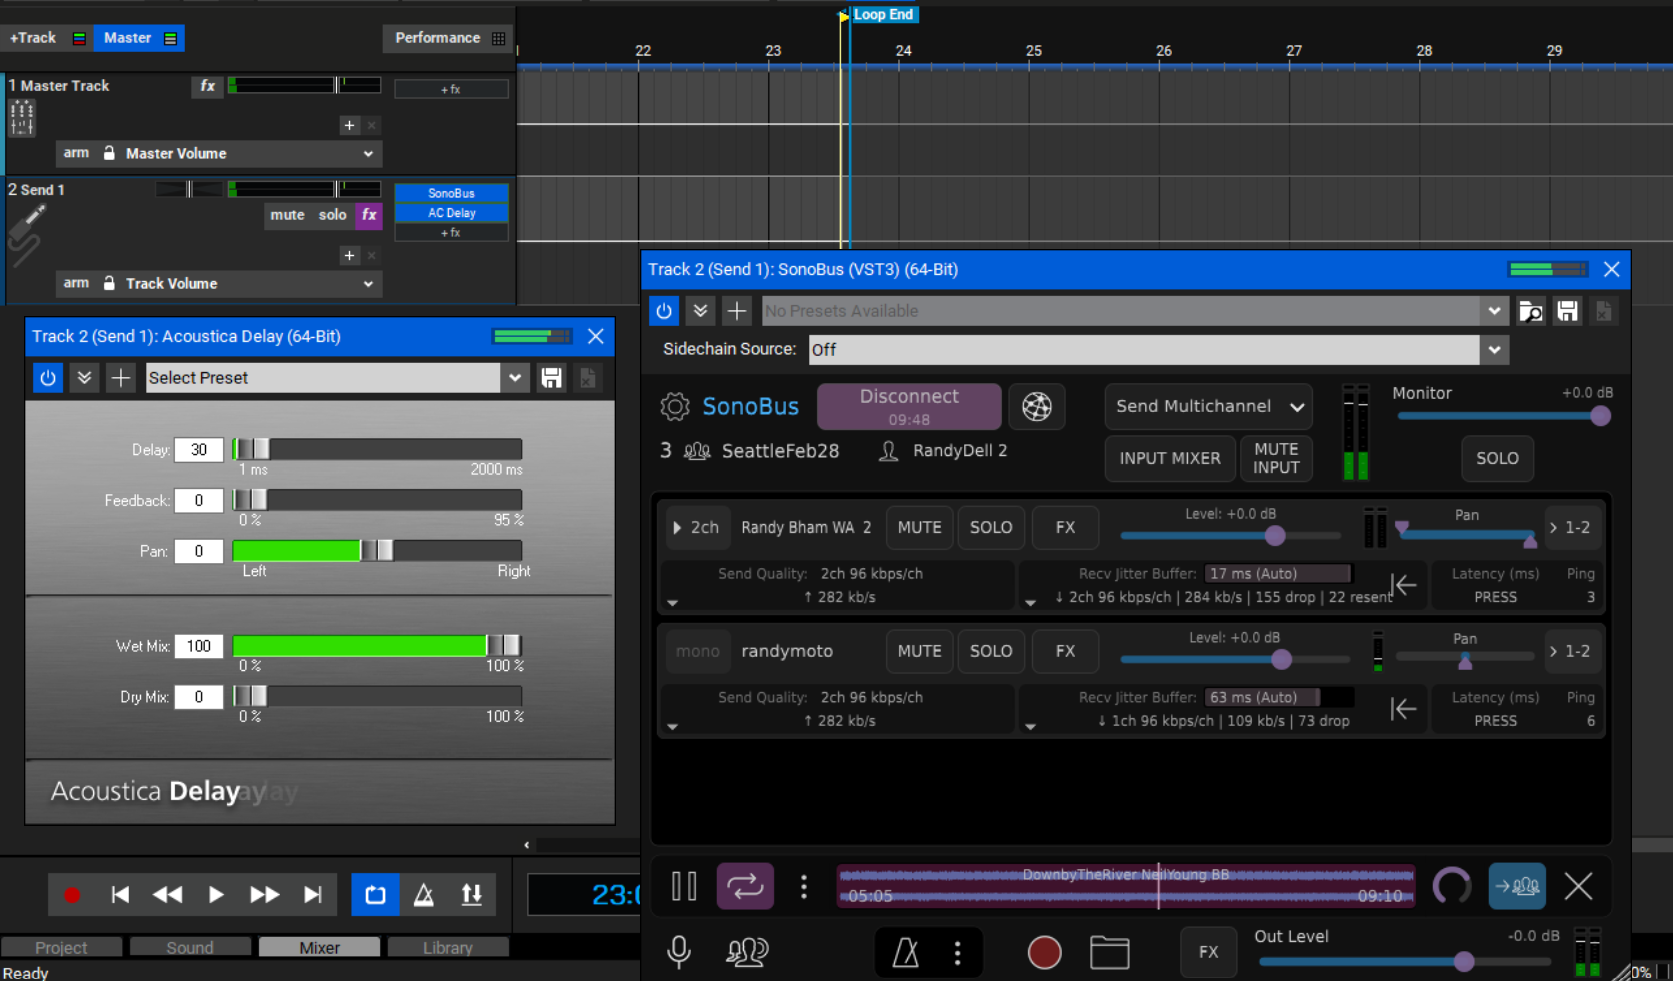The height and width of the screenshot is (981, 1673).
Task: Click the SonoBus Disconnect button
Action: pyautogui.click(x=909, y=406)
